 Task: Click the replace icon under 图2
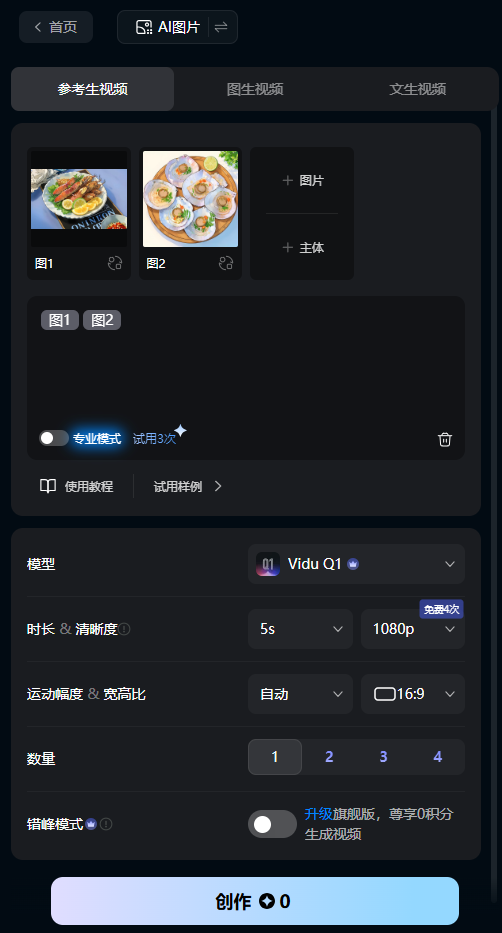click(226, 263)
